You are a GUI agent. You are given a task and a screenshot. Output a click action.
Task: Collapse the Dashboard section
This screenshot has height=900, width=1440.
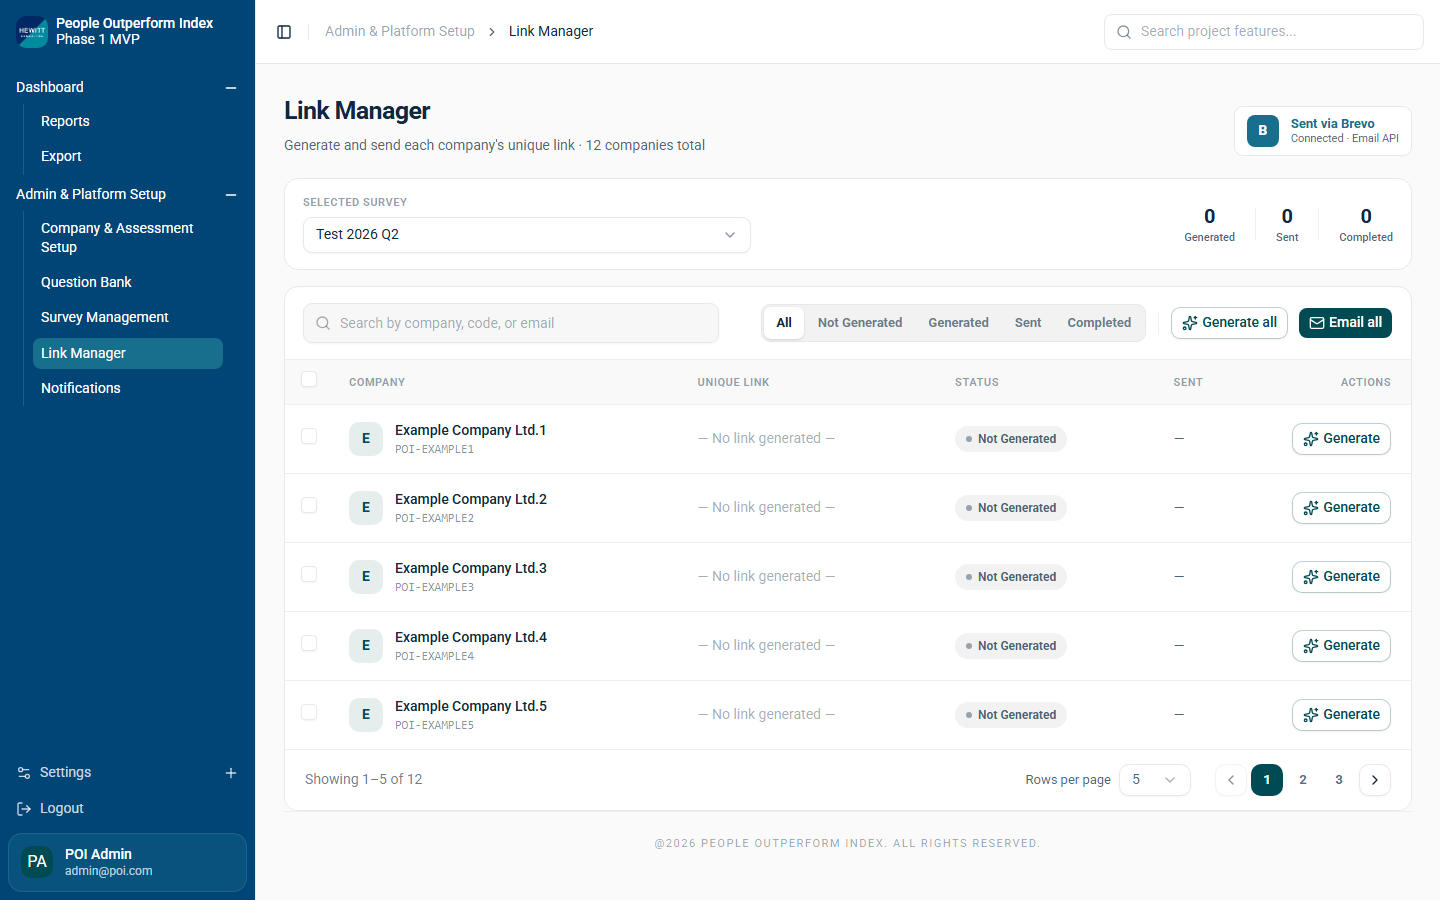tap(231, 88)
